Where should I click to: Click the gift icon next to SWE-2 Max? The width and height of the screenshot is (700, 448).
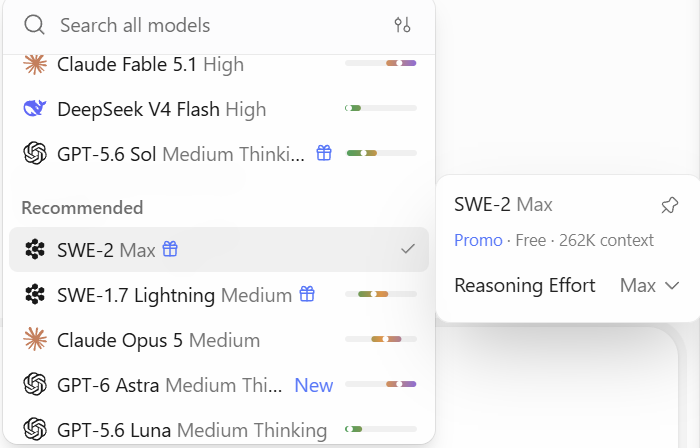point(170,249)
